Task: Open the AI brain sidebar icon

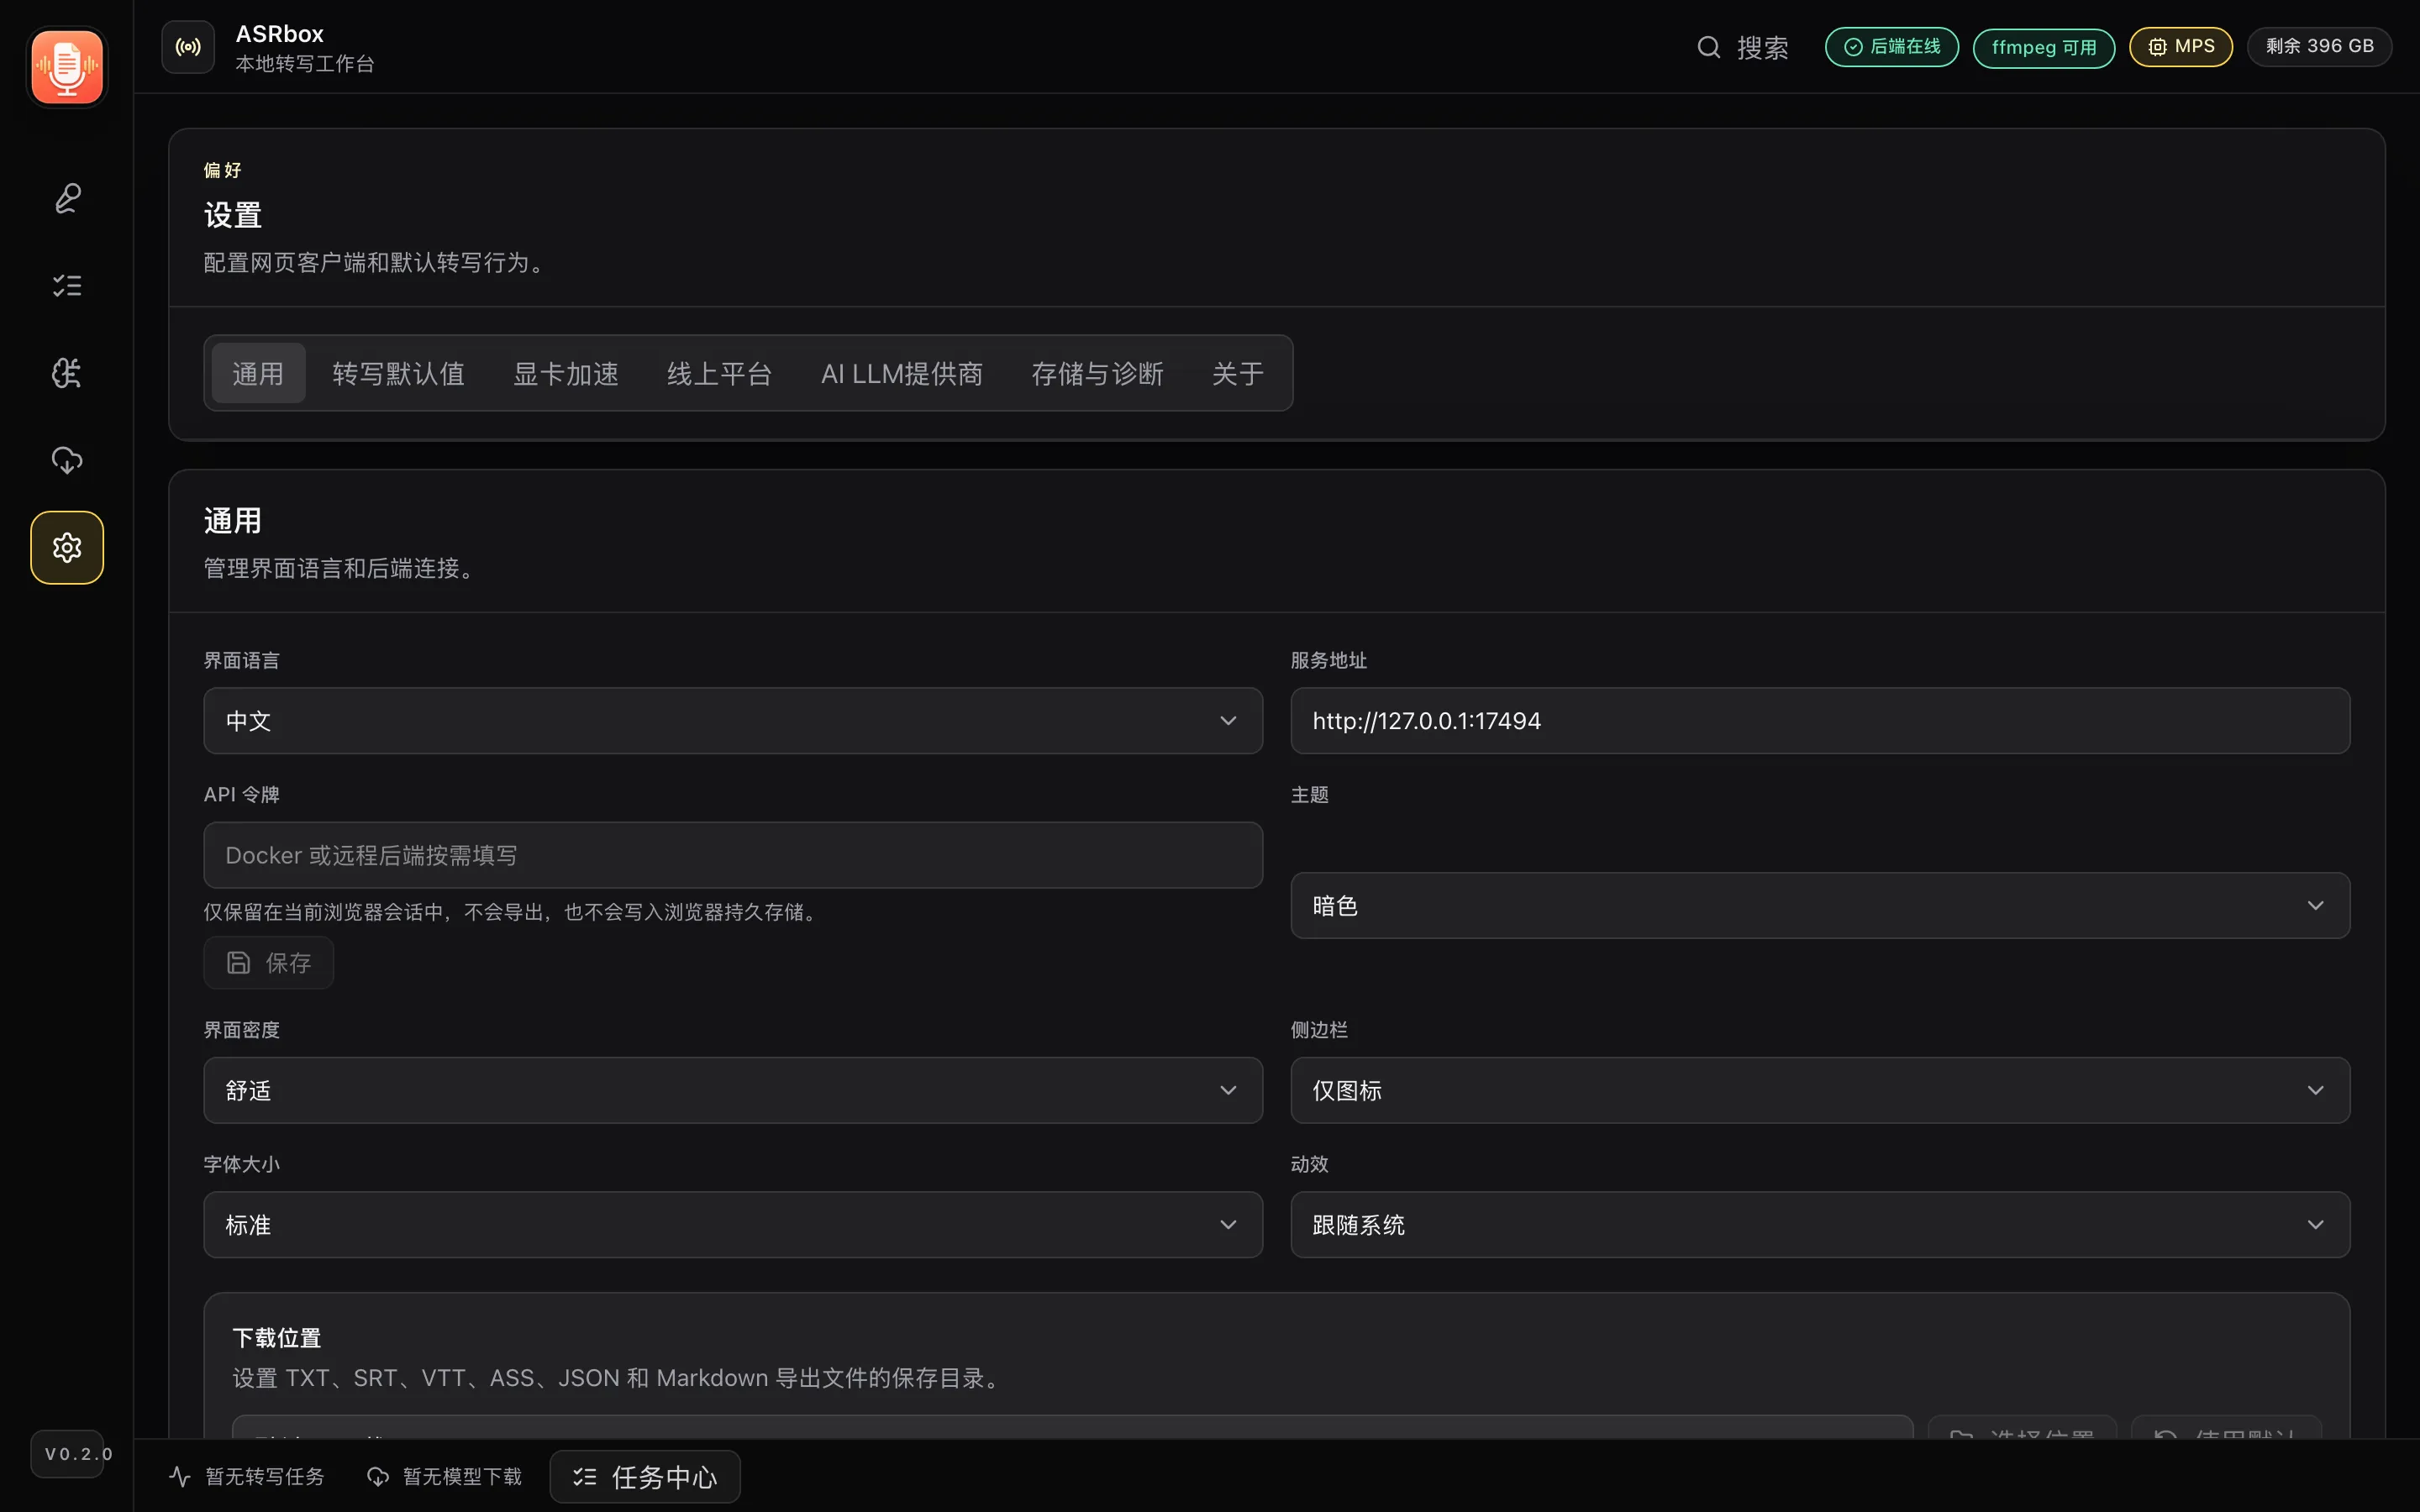Action: [67, 373]
